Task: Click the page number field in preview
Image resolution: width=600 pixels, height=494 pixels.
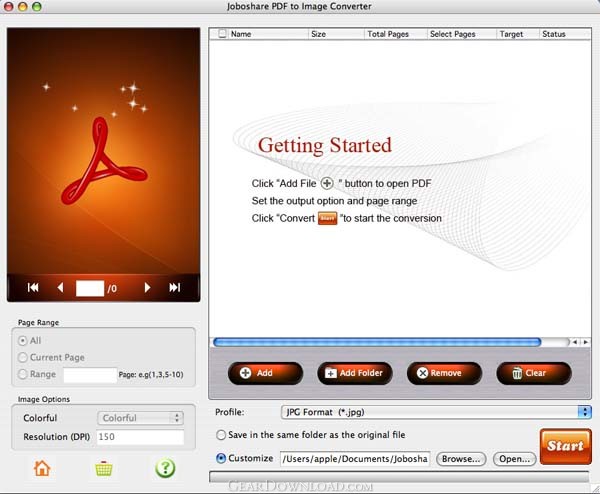Action: (x=90, y=288)
